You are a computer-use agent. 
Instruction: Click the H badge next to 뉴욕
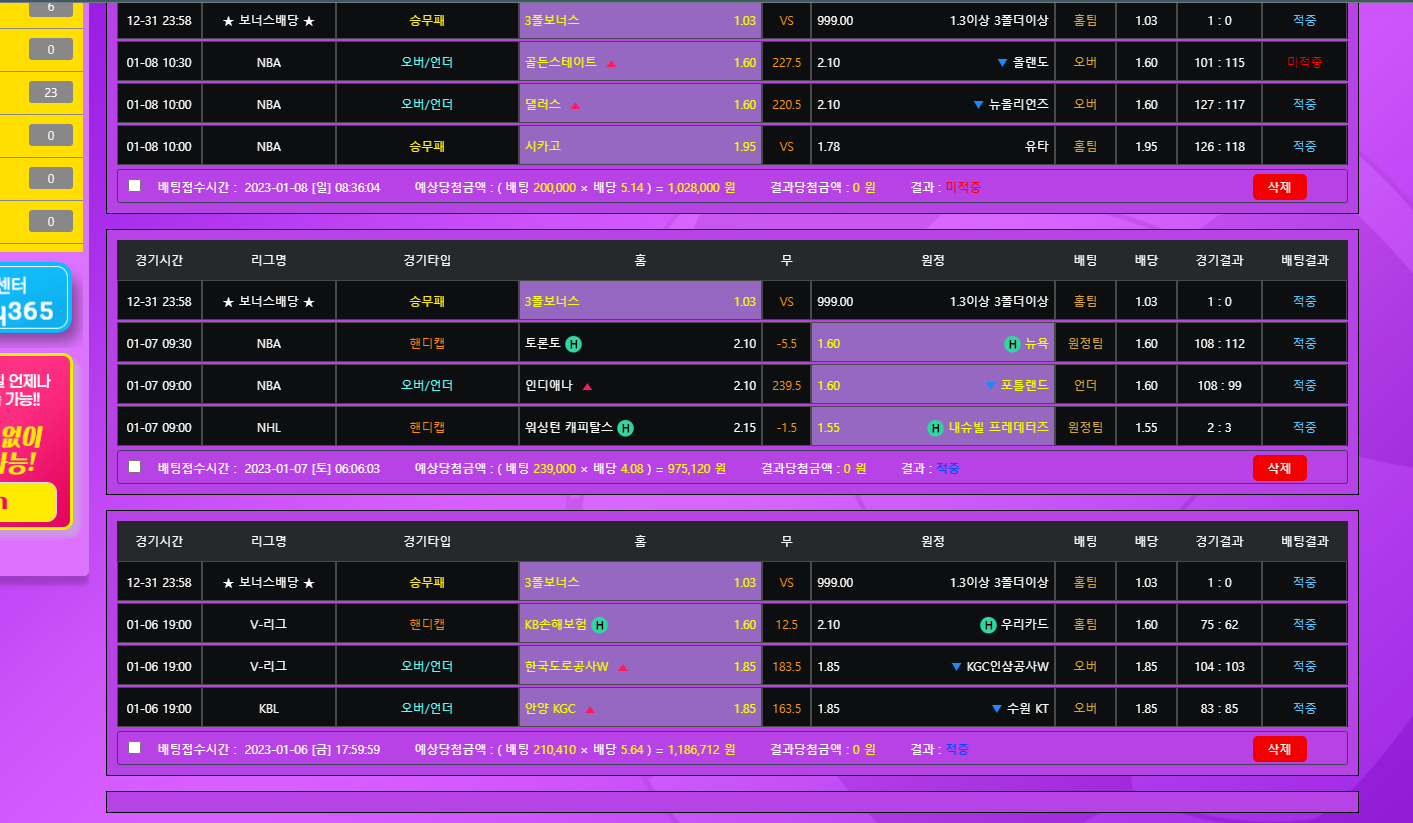click(x=1012, y=344)
